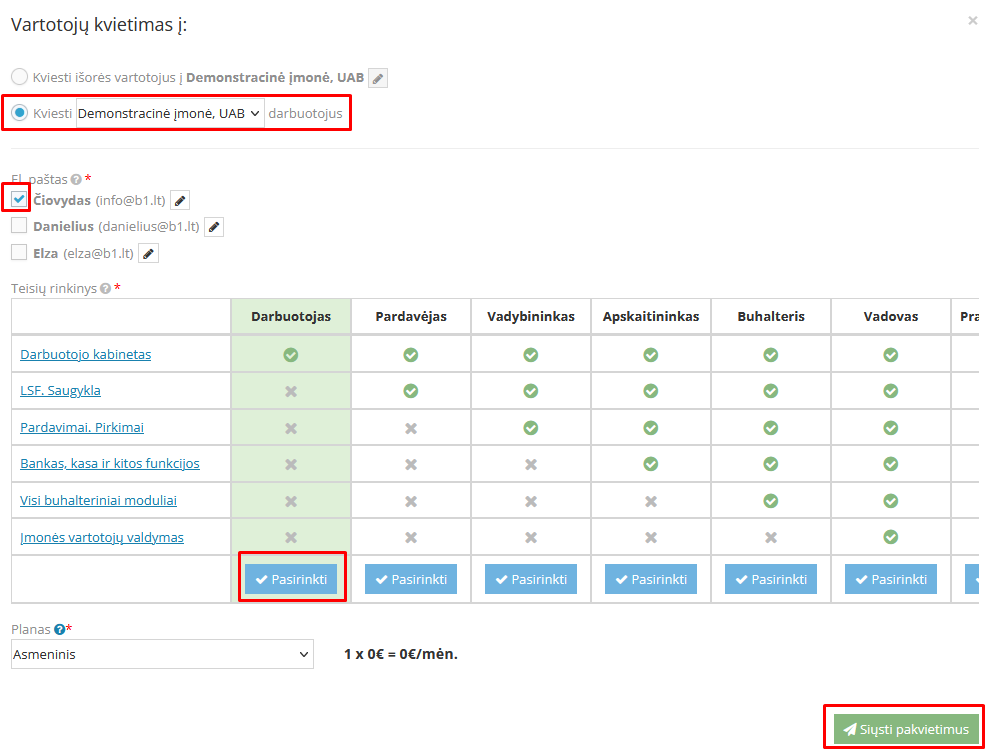Click edit pencil icon next to Elza
The height and width of the screenshot is (753, 987).
148,254
